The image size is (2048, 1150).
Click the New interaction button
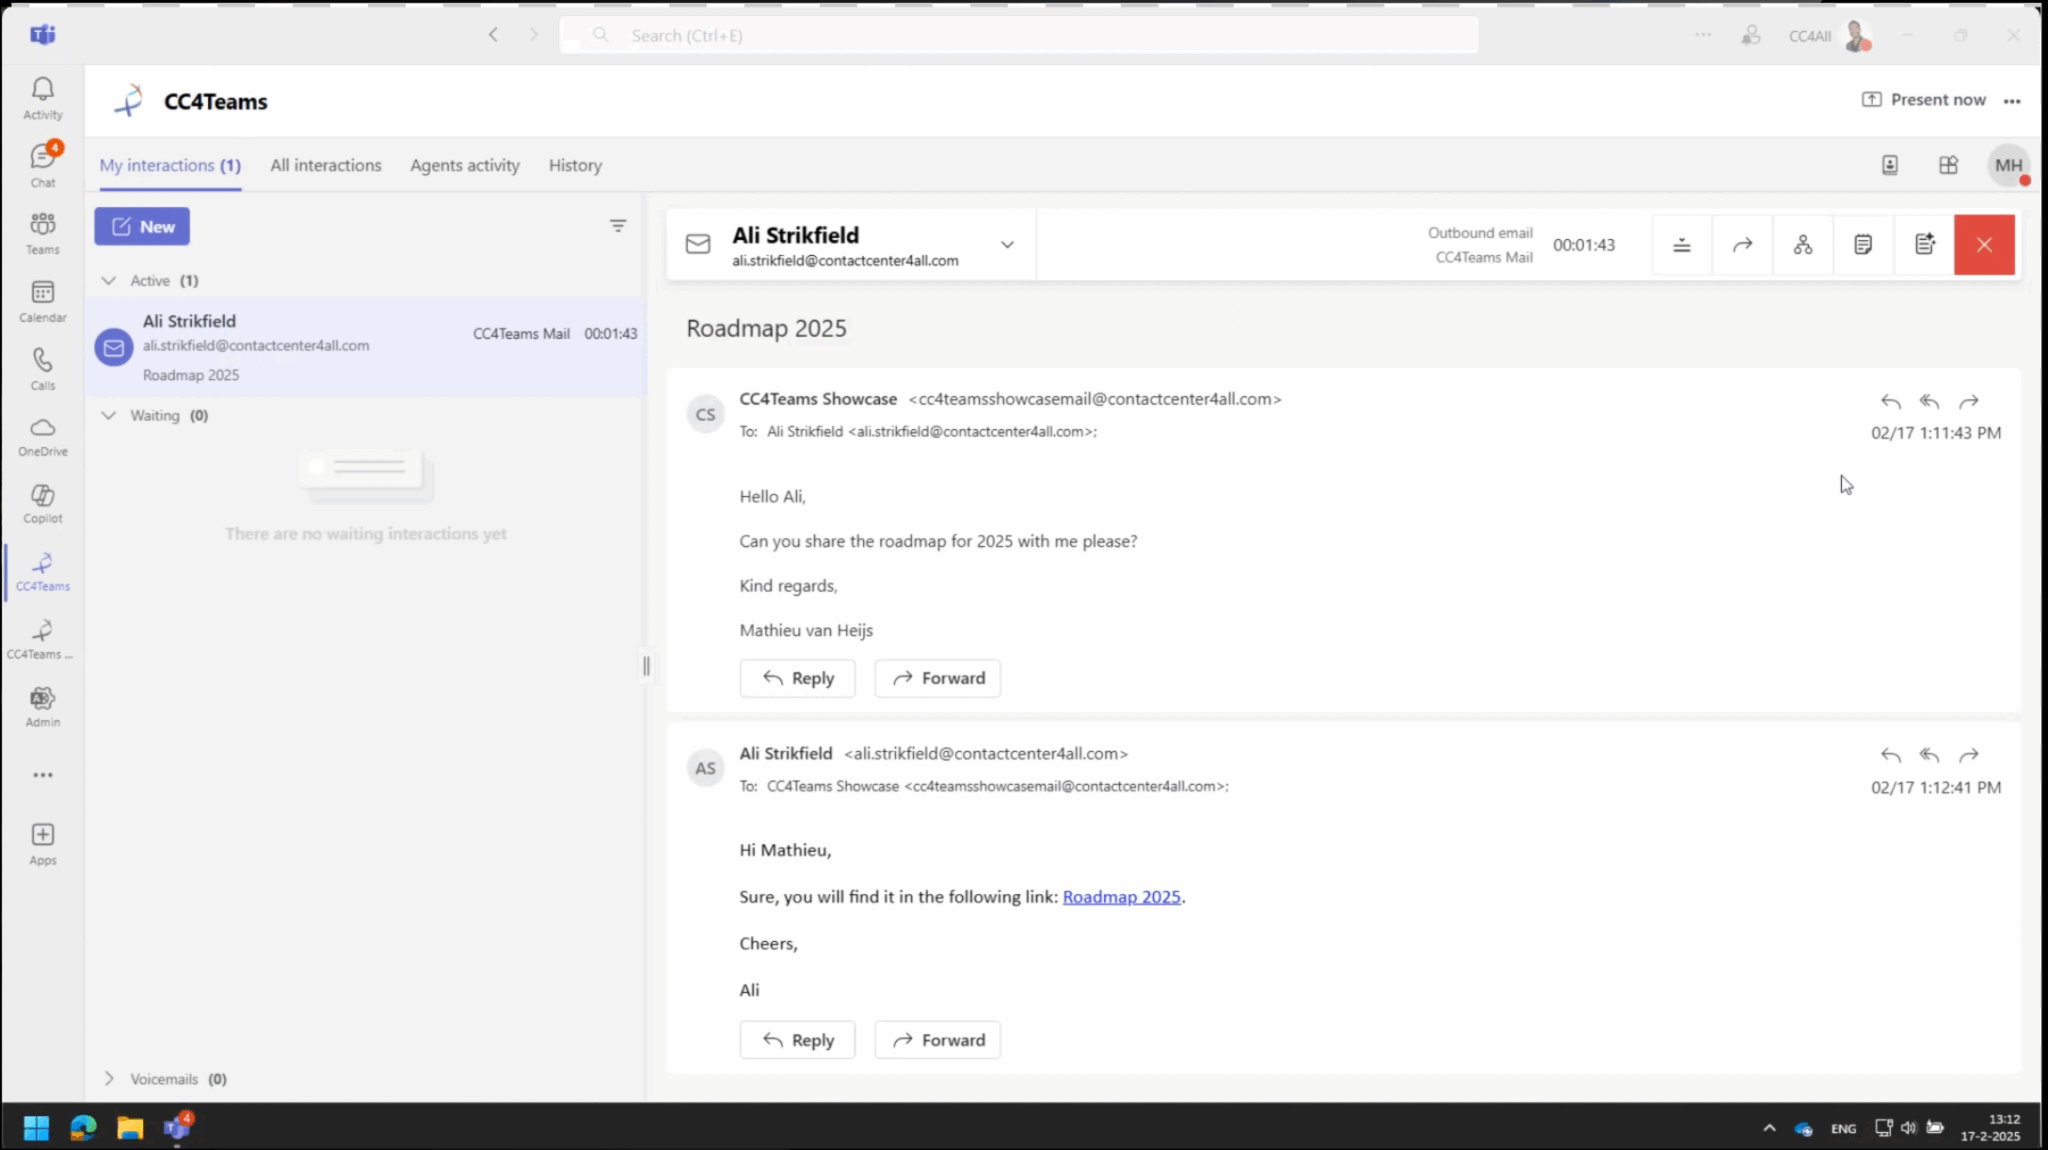(x=142, y=226)
